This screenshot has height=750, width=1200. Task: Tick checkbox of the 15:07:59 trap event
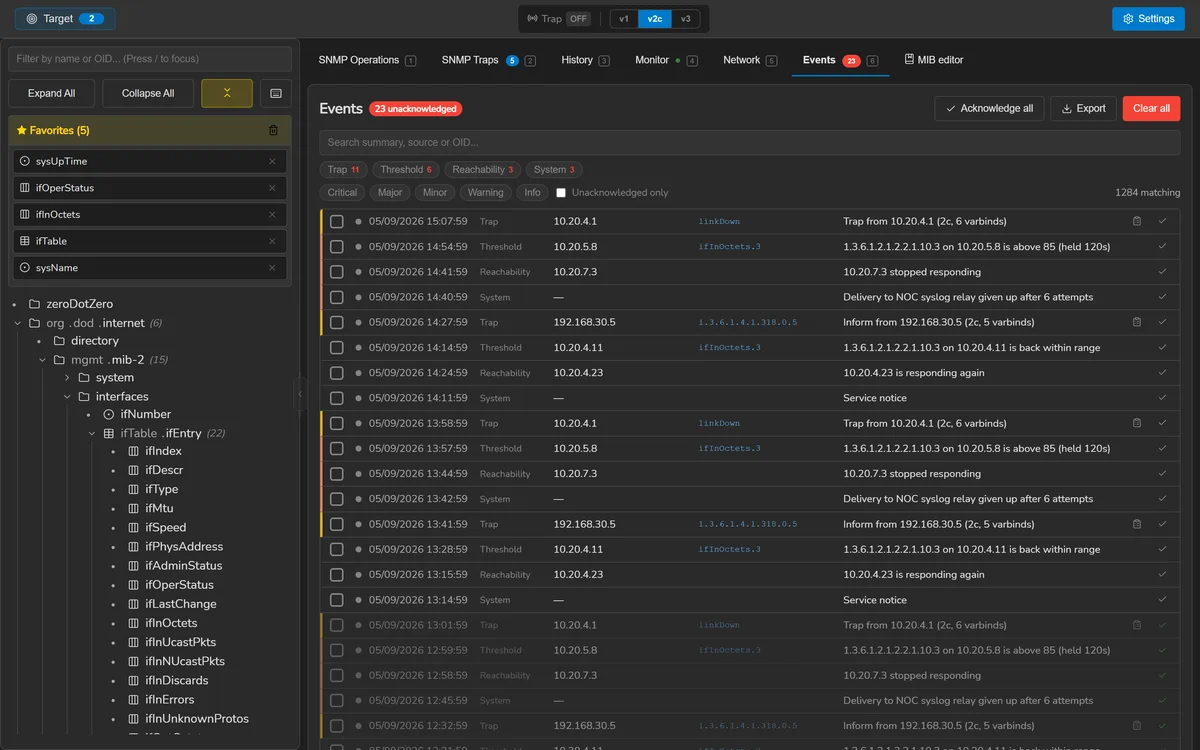click(337, 221)
